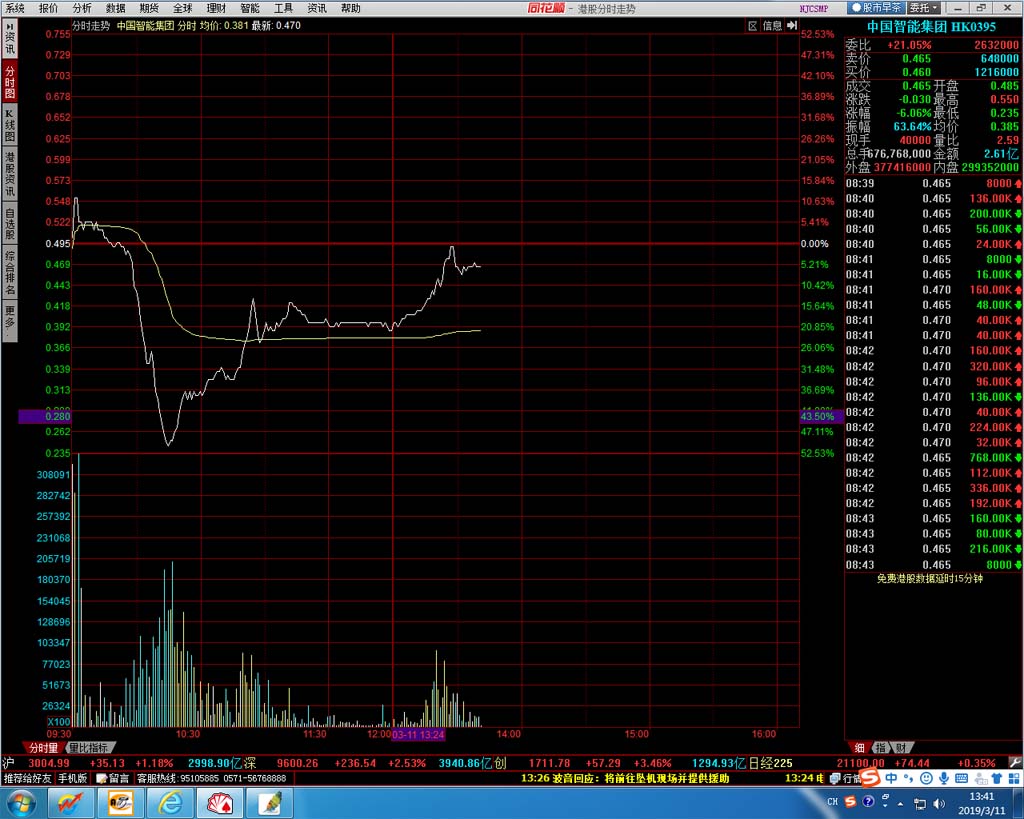This screenshot has width=1024, height=819.
Task: Click the 手机版 button
Action: click(x=72, y=779)
